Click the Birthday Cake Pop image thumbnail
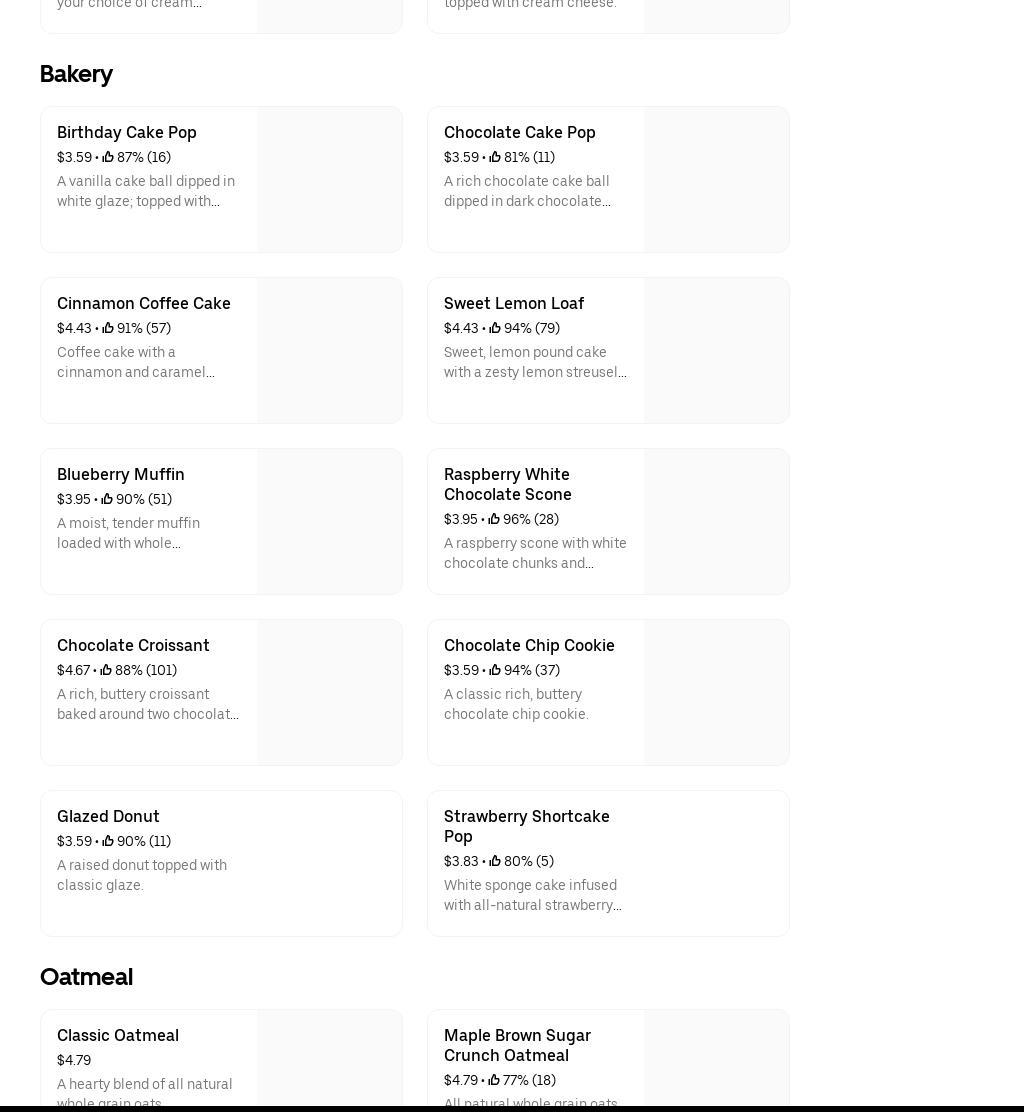The image size is (1024, 1112). coord(329,180)
